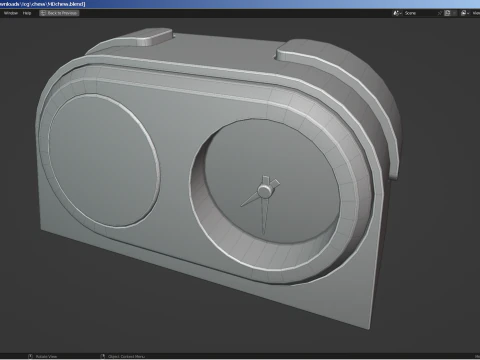Click the Rotate View mouse icon in status bar
This screenshot has width=480, height=360.
(x=30, y=356)
